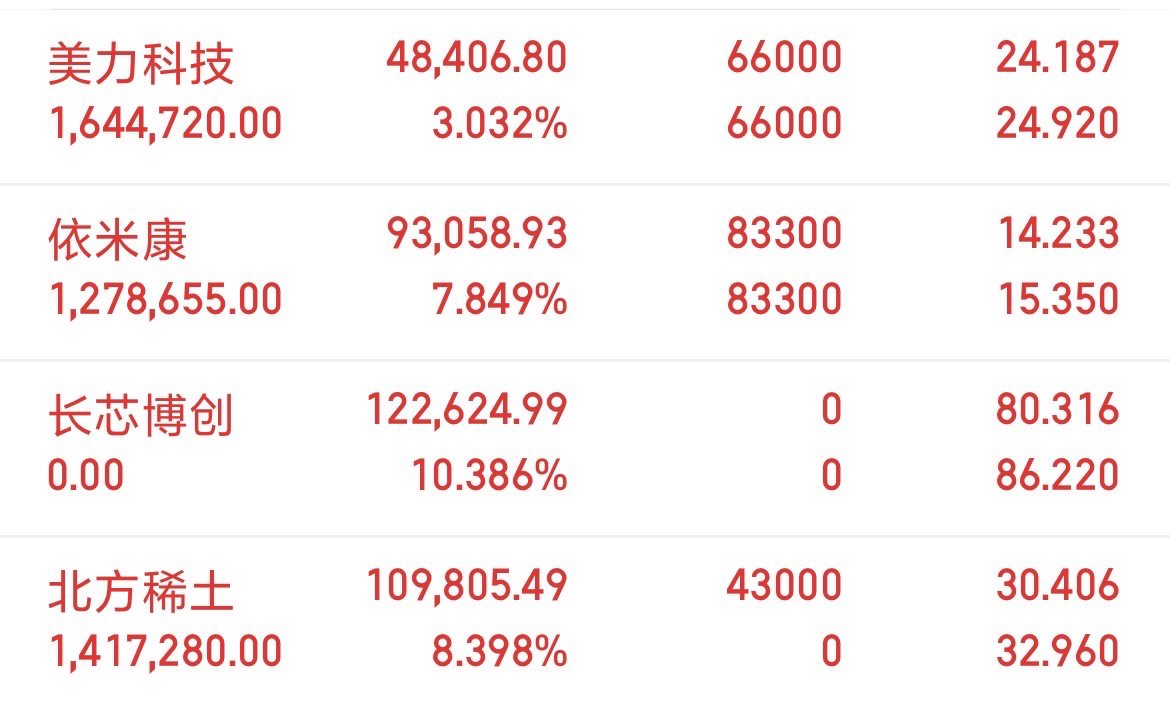Screen dimensions: 1170x714
Task: Tap the 3.032% profit ratio
Action: 500,123
